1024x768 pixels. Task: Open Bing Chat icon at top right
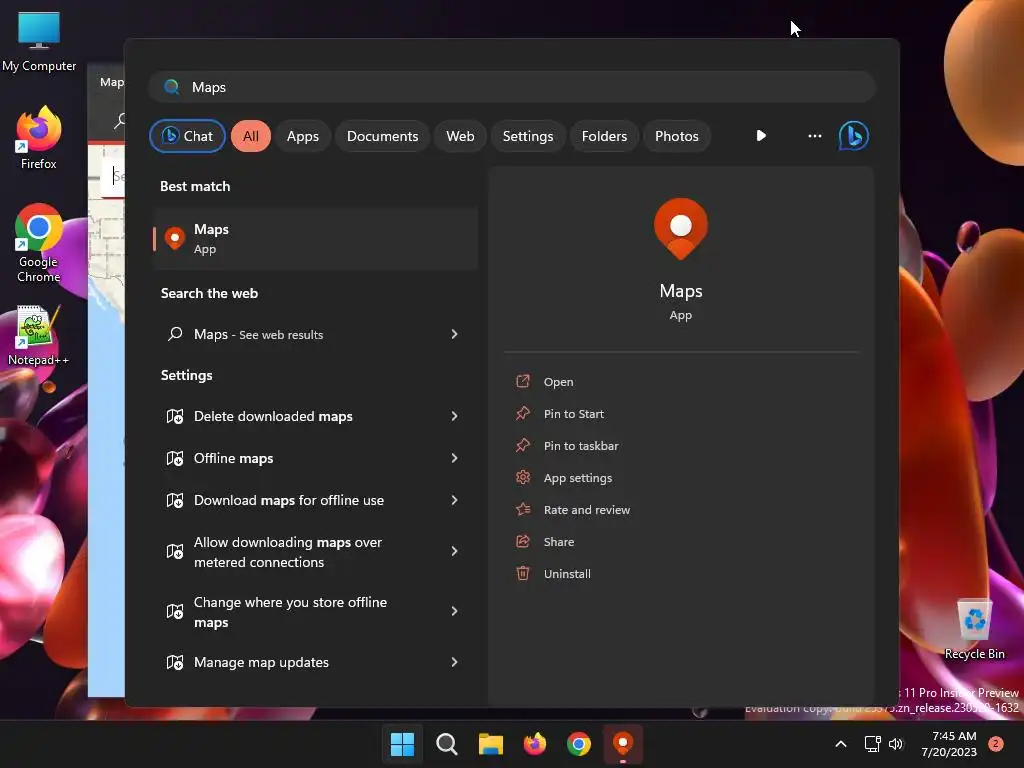coord(853,136)
